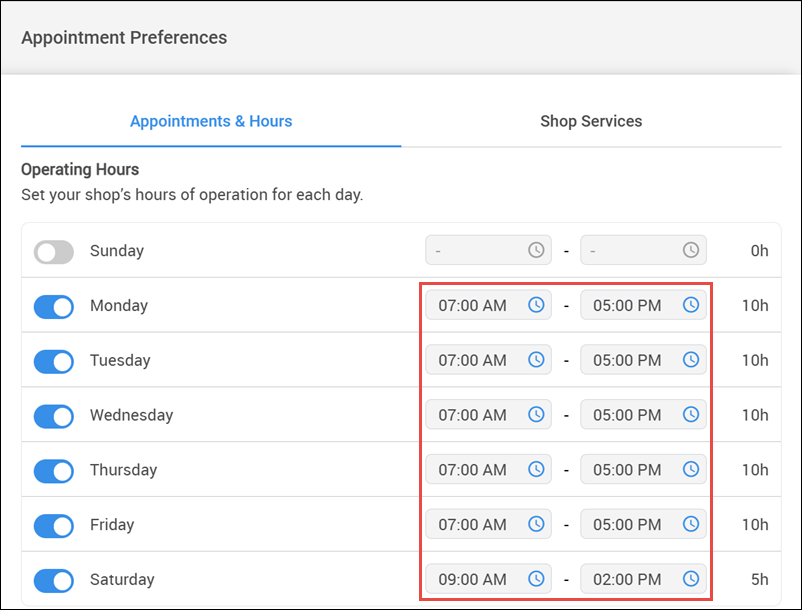802x610 pixels.
Task: Click the clock icon beside Thursday's start time
Action: coord(535,469)
